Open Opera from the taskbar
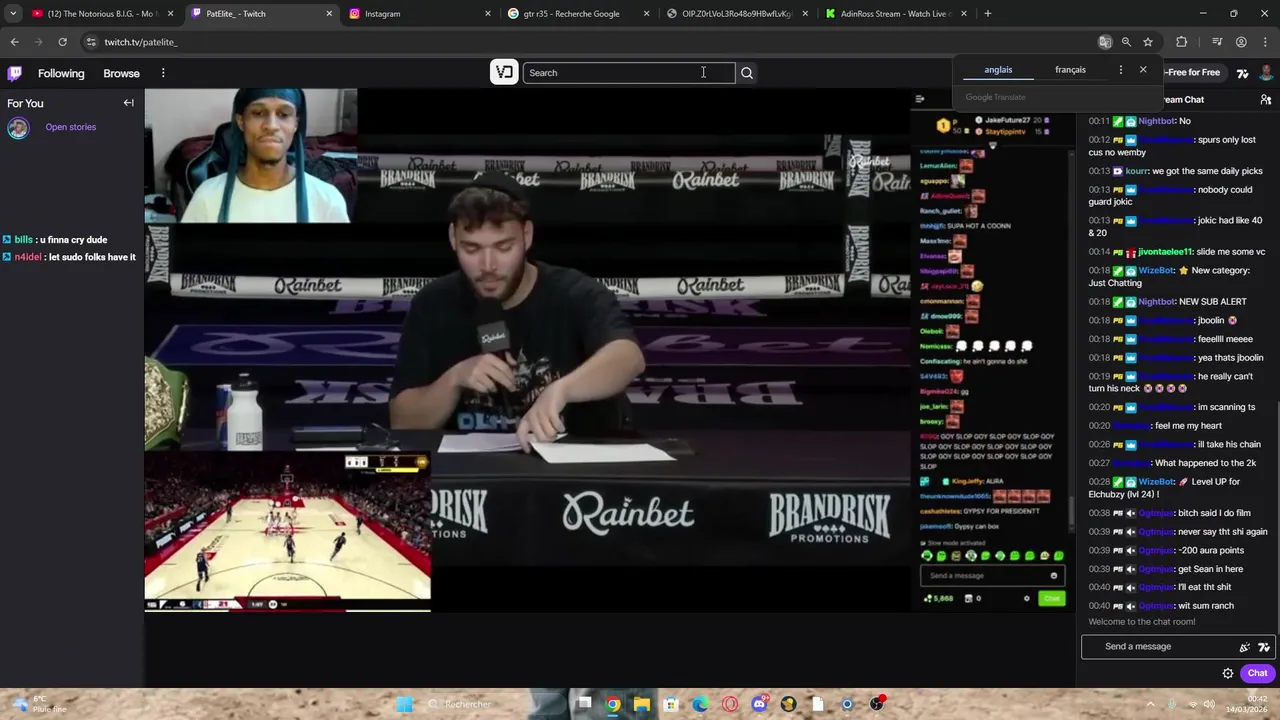The image size is (1280, 720). coord(730,704)
